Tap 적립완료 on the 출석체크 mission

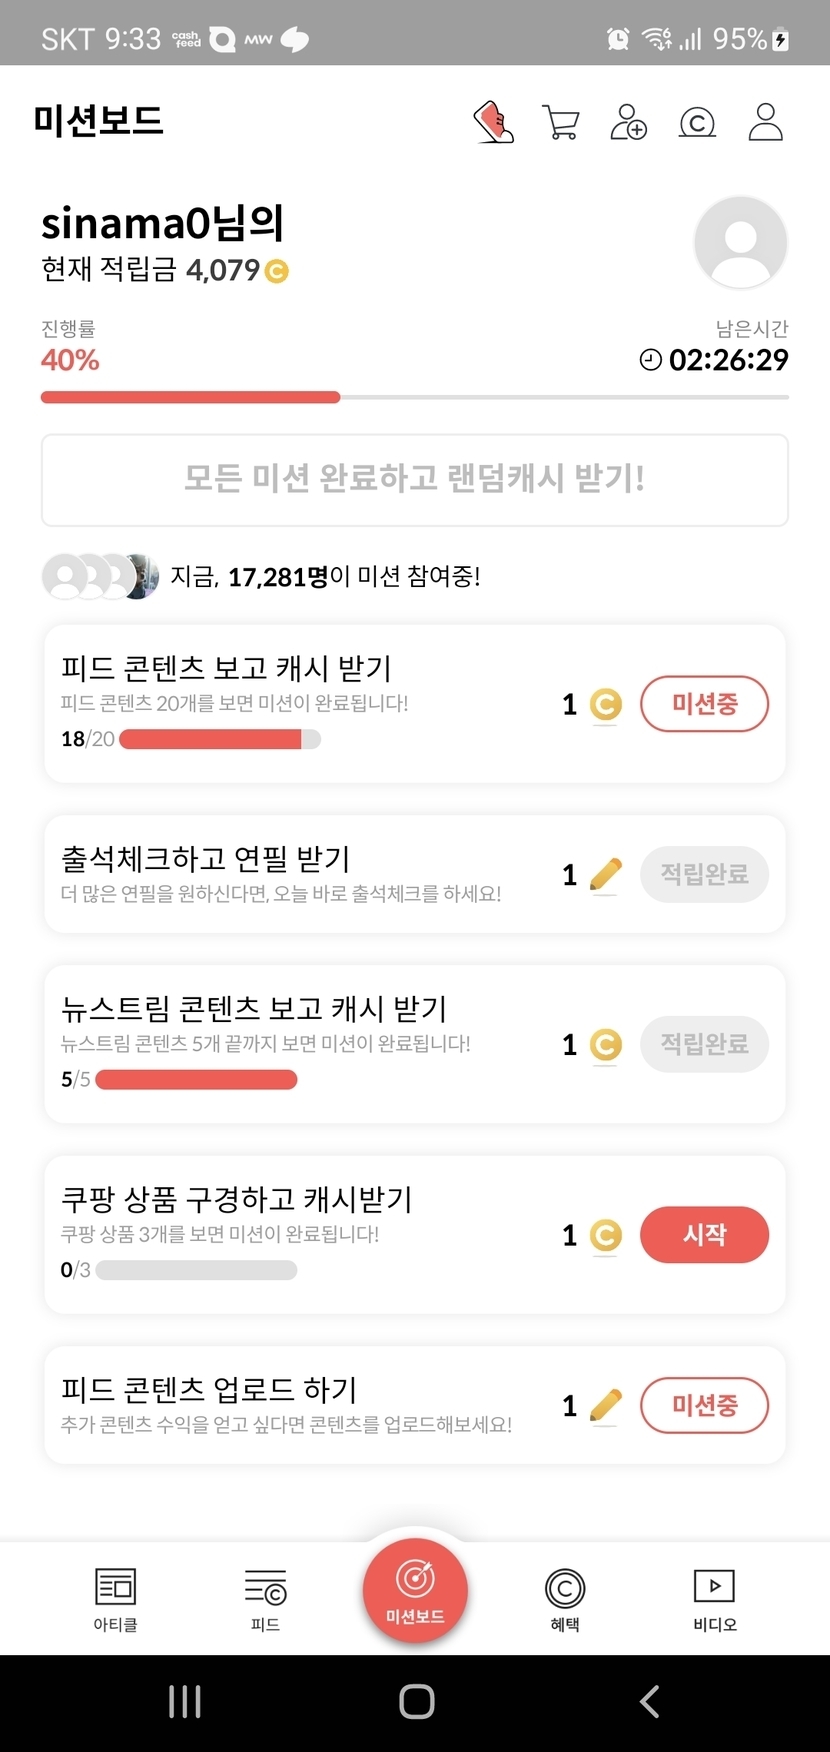point(704,874)
